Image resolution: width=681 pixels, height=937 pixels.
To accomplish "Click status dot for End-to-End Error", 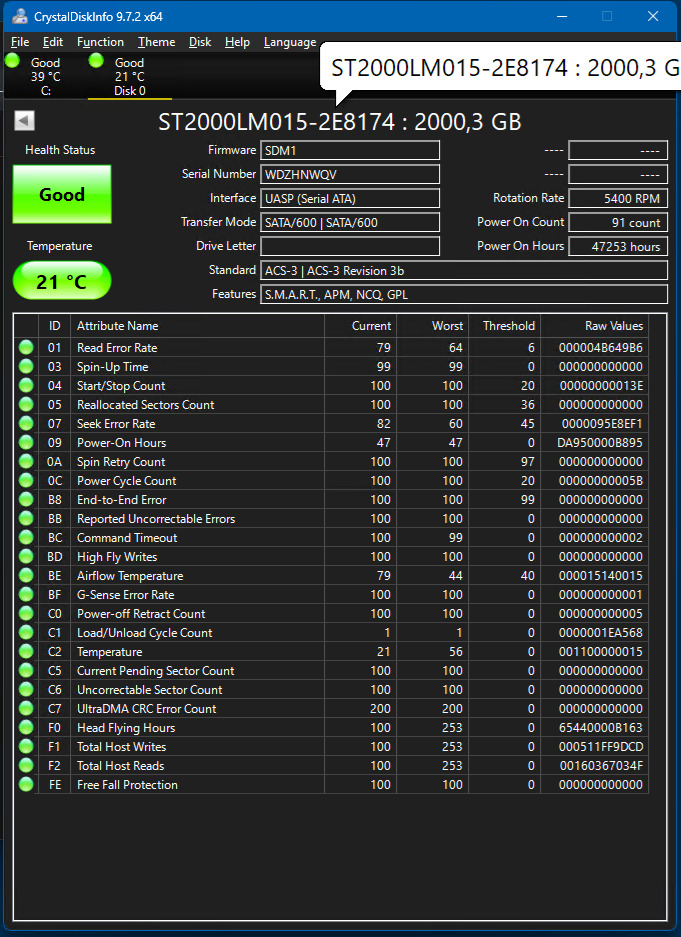I will [26, 500].
